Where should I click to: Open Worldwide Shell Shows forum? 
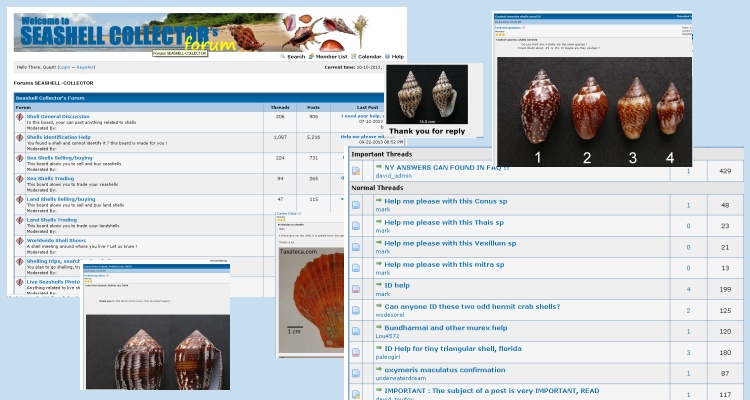pos(56,240)
